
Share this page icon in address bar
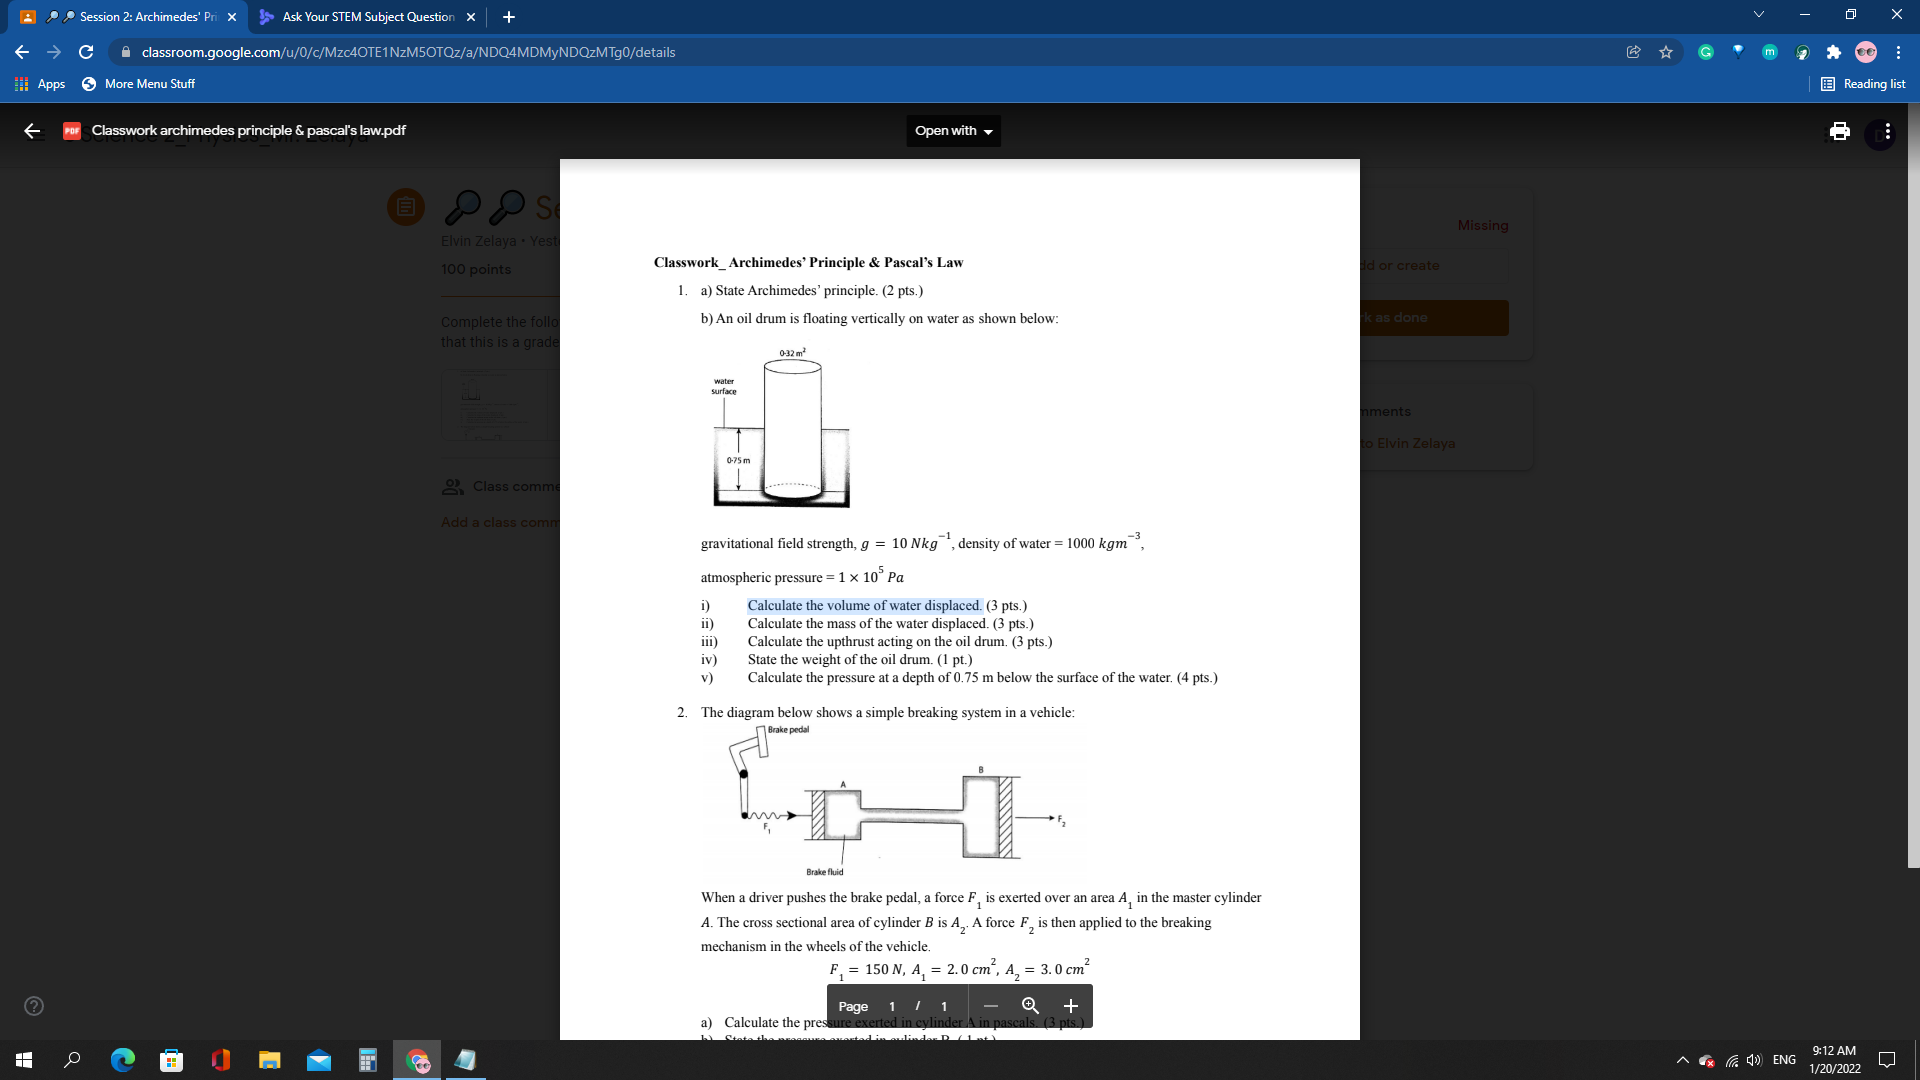click(1634, 52)
